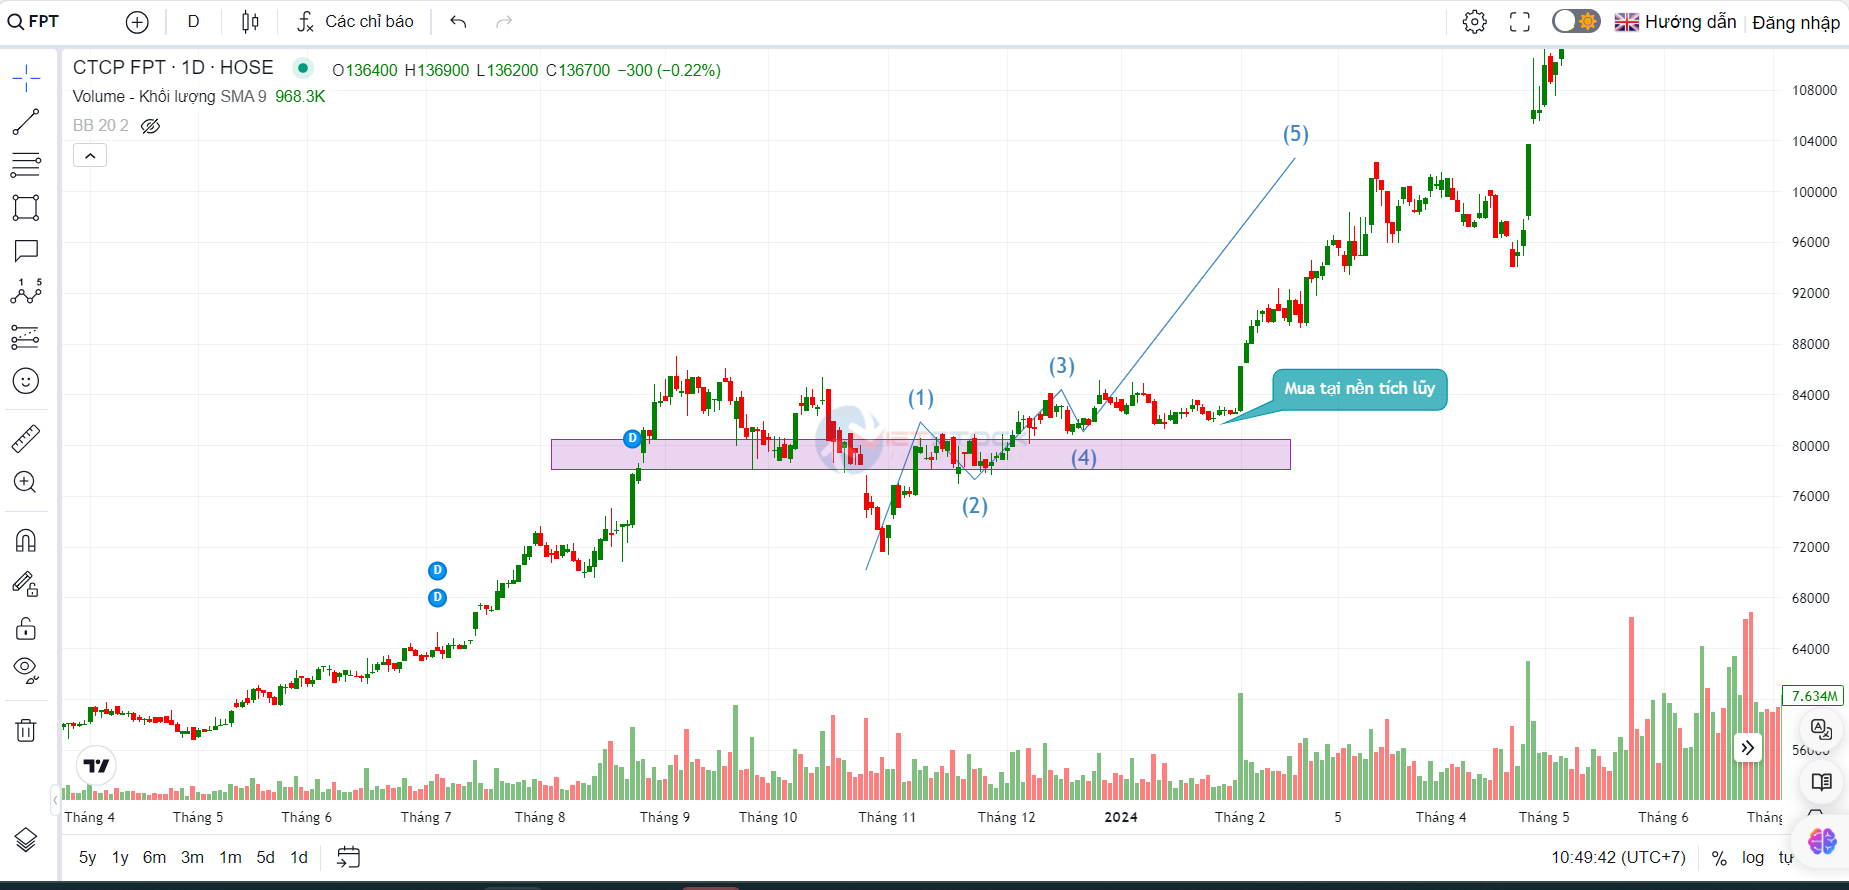
Task: Click the 10:49:42 (UTC+7) timezone selector
Action: tap(1618, 857)
